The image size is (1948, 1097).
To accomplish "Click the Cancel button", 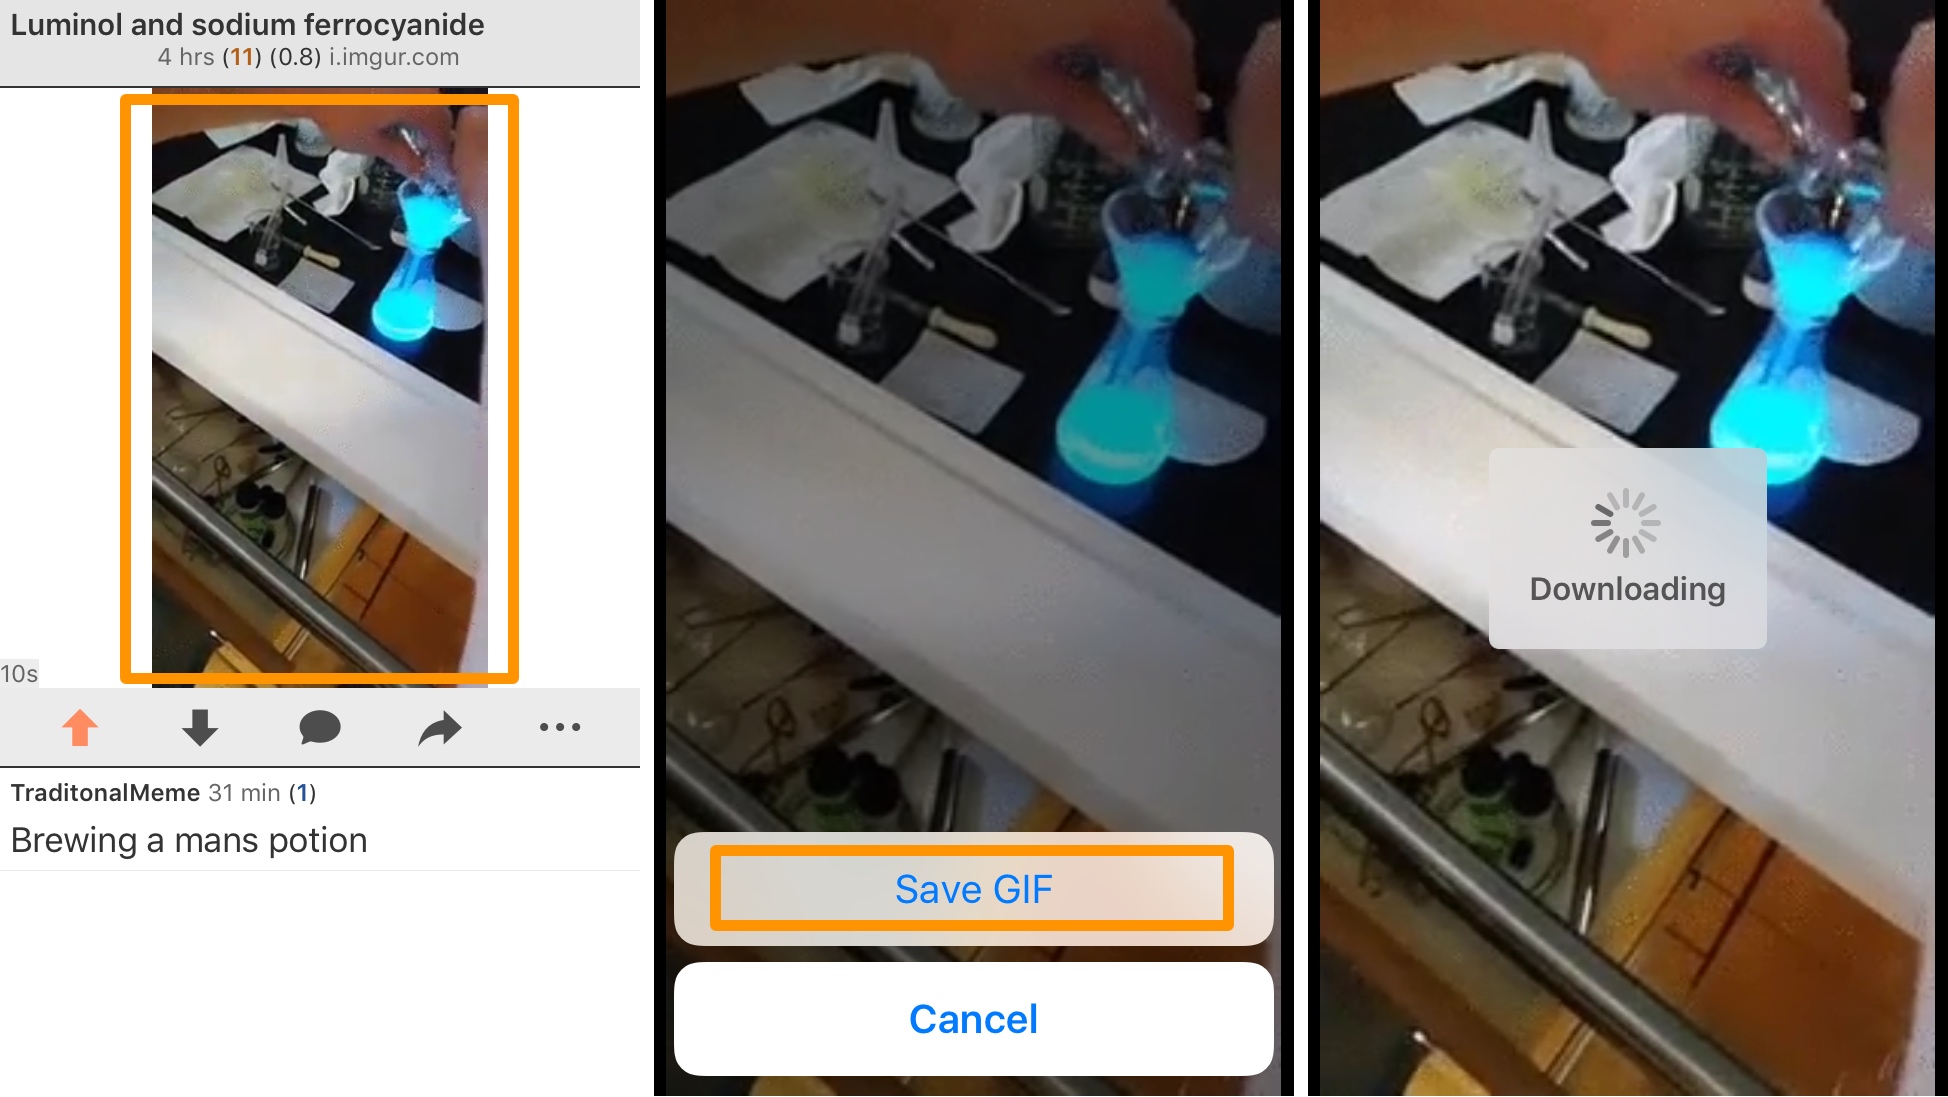I will pyautogui.click(x=973, y=1017).
